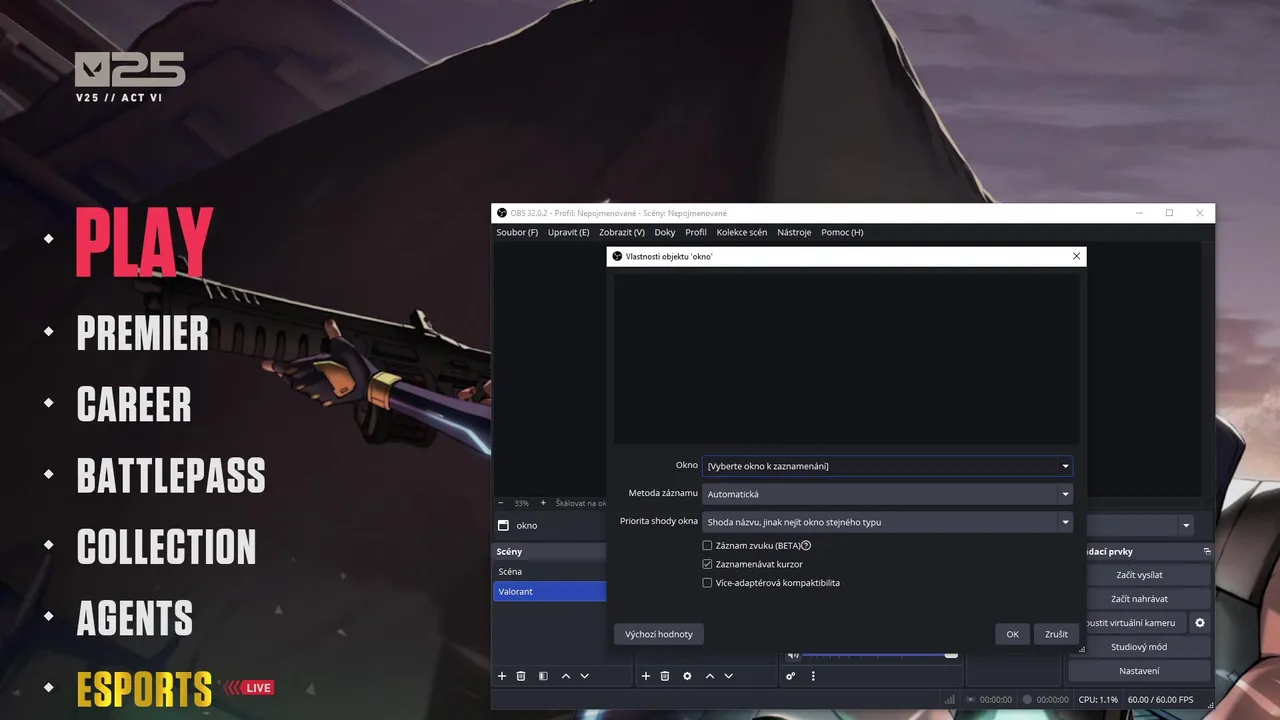1280x720 pixels.
Task: Click the network status bars icon in status bar
Action: [950, 700]
